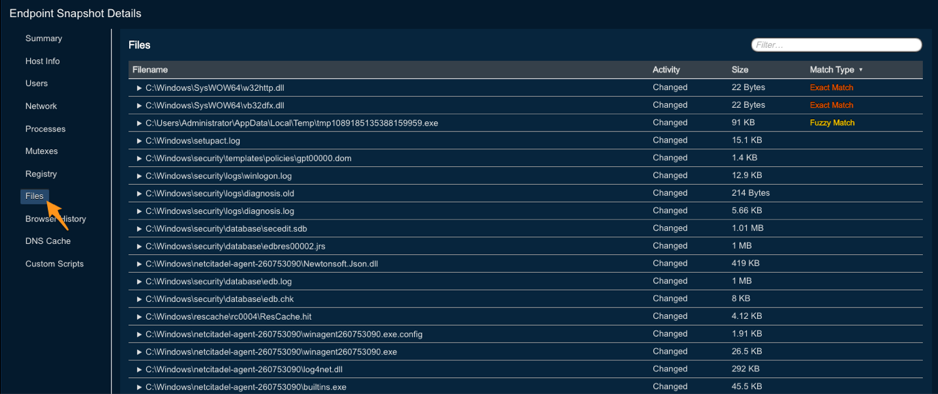
Task: Open the Users section
Action: pyautogui.click(x=36, y=84)
